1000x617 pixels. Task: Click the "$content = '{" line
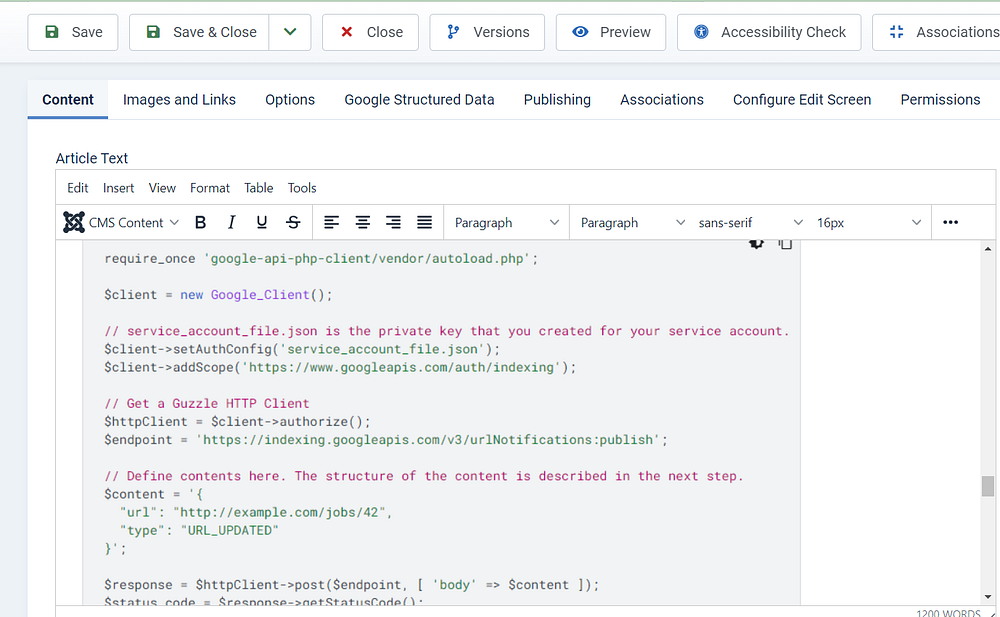coord(153,494)
